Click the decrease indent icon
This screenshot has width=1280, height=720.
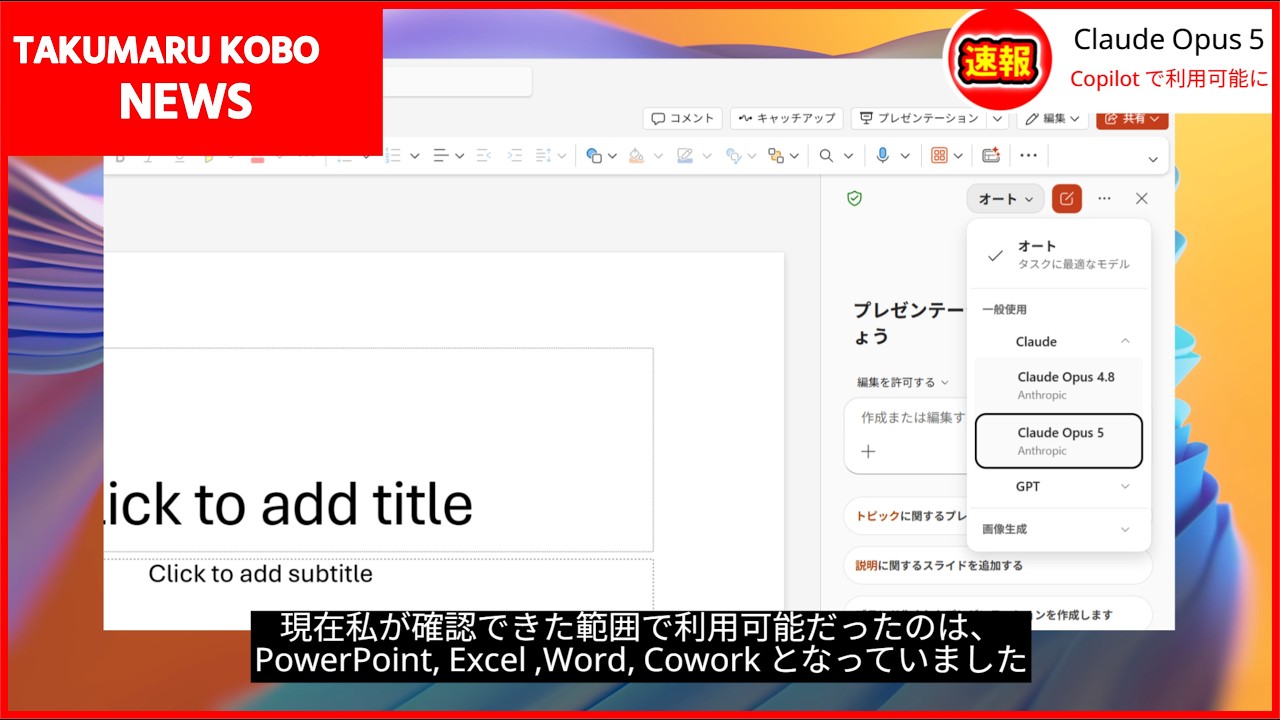[484, 155]
